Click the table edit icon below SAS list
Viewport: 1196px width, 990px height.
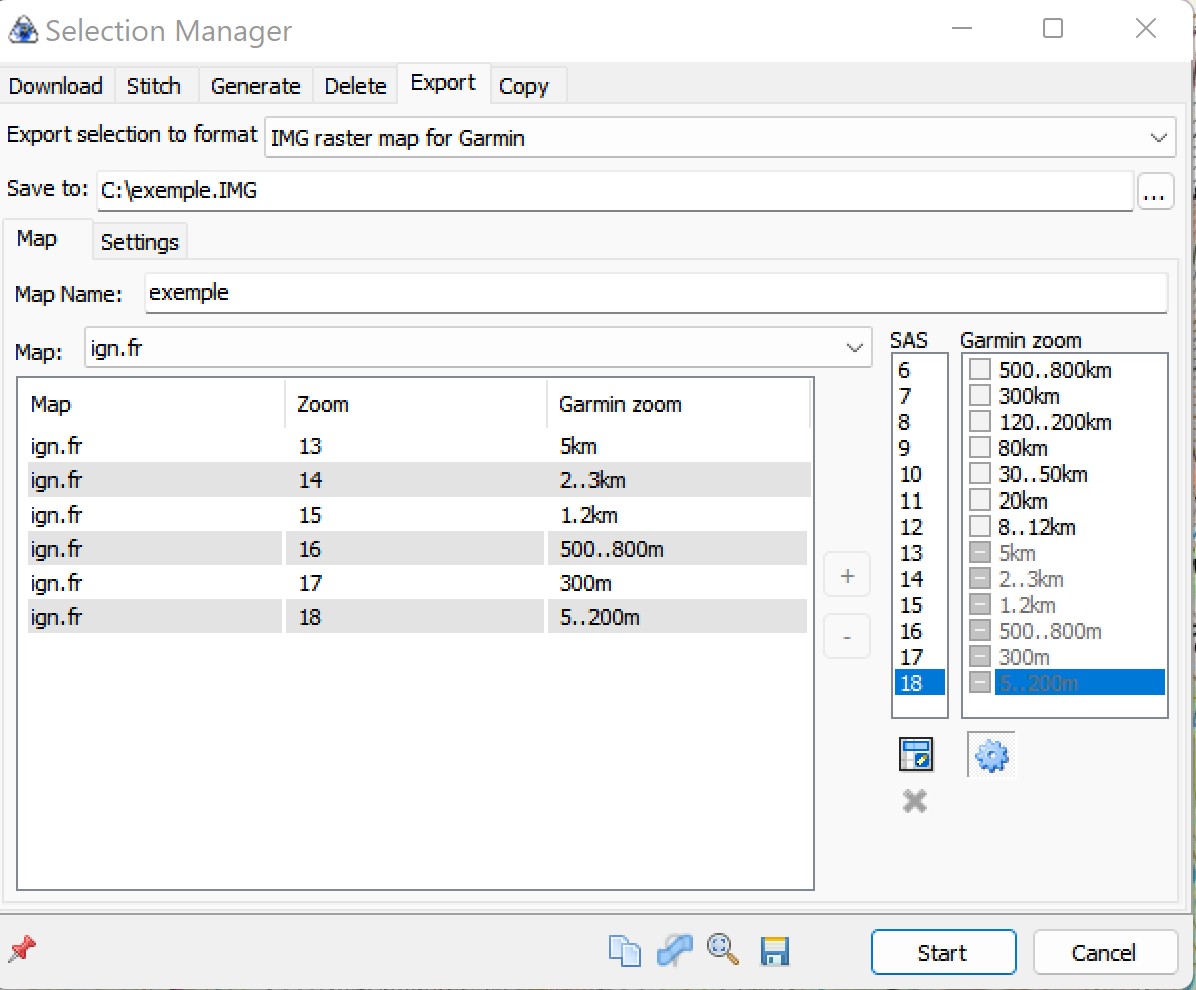(915, 754)
